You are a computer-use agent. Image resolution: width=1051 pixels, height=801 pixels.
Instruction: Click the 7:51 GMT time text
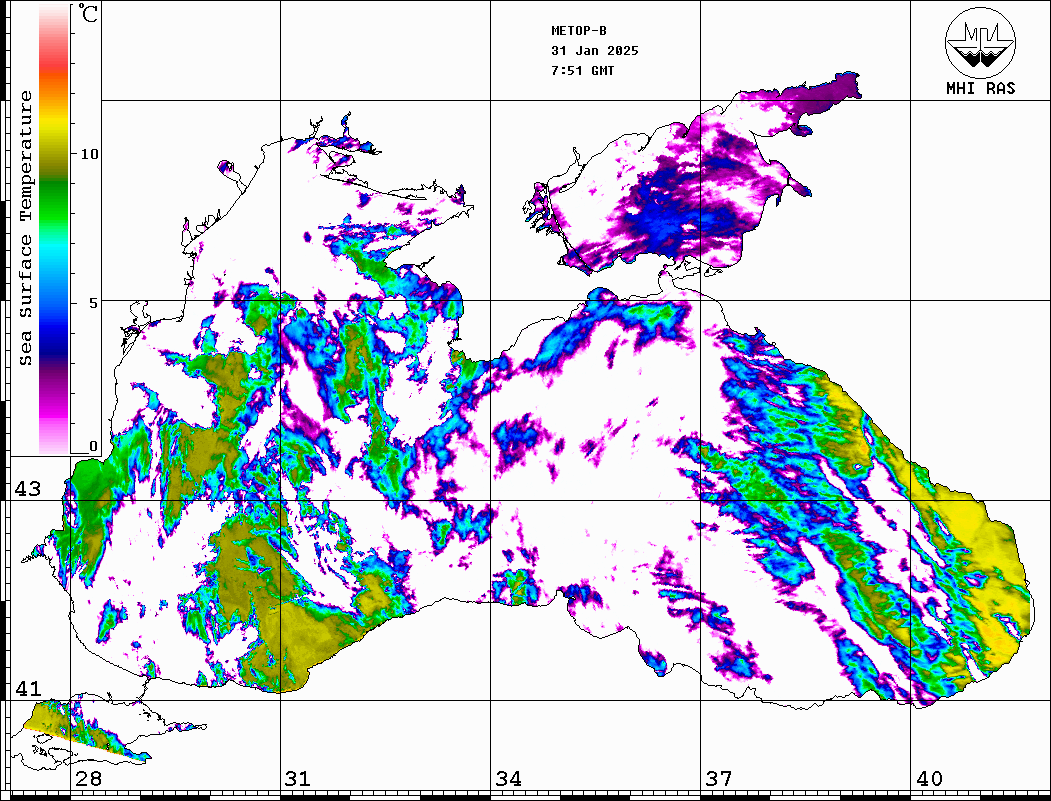tap(582, 71)
